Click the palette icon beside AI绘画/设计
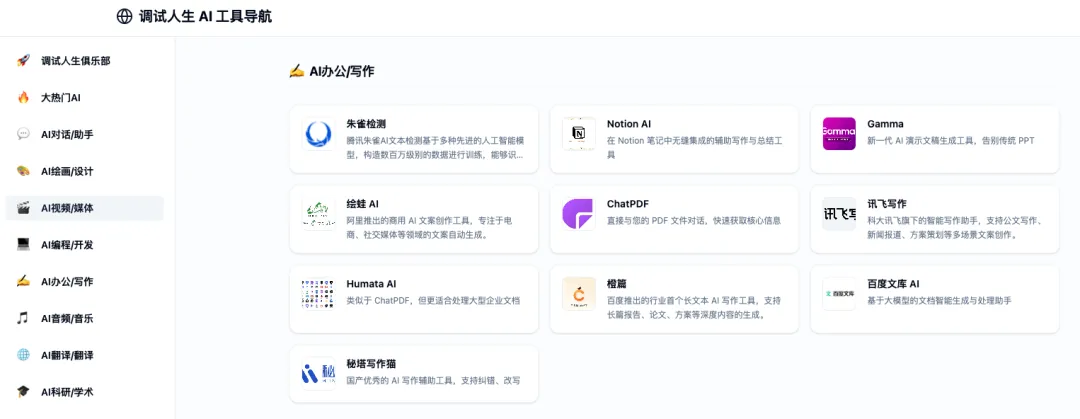The width and height of the screenshot is (1080, 419). coord(23,171)
